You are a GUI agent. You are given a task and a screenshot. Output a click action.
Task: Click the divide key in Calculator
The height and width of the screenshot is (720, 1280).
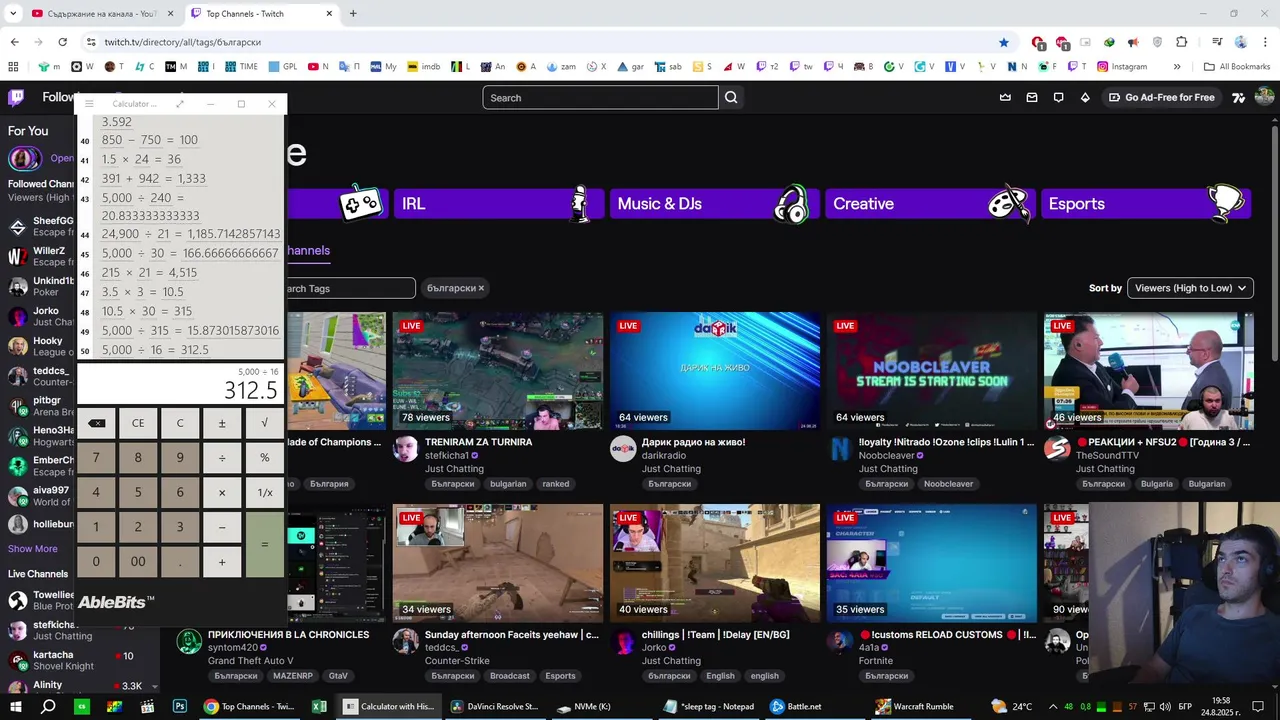pos(222,458)
